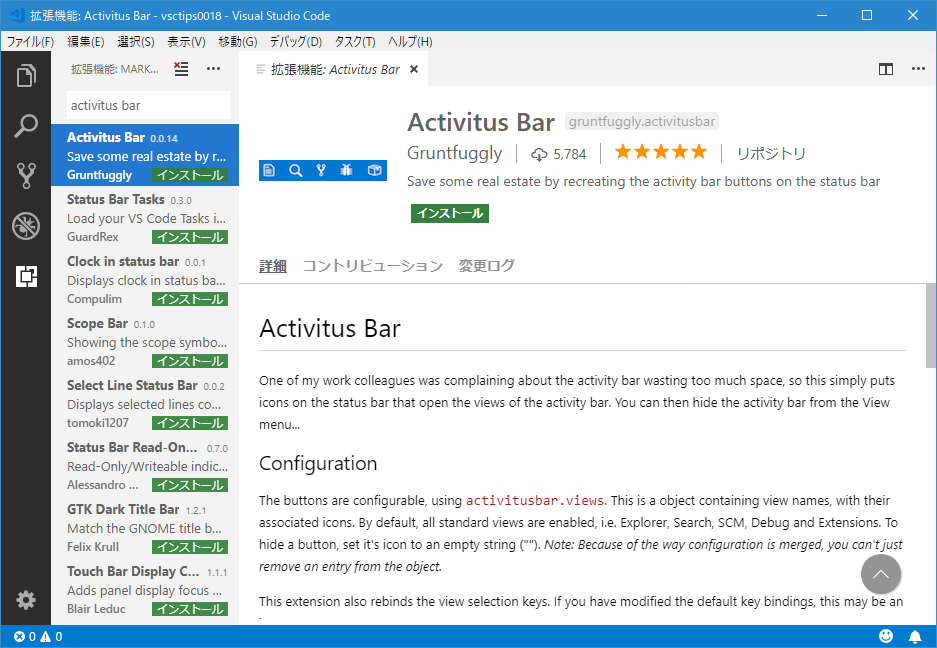The height and width of the screenshot is (648, 937).
Task: Select Status Bar Read-On... extension in list
Action: [x=145, y=466]
